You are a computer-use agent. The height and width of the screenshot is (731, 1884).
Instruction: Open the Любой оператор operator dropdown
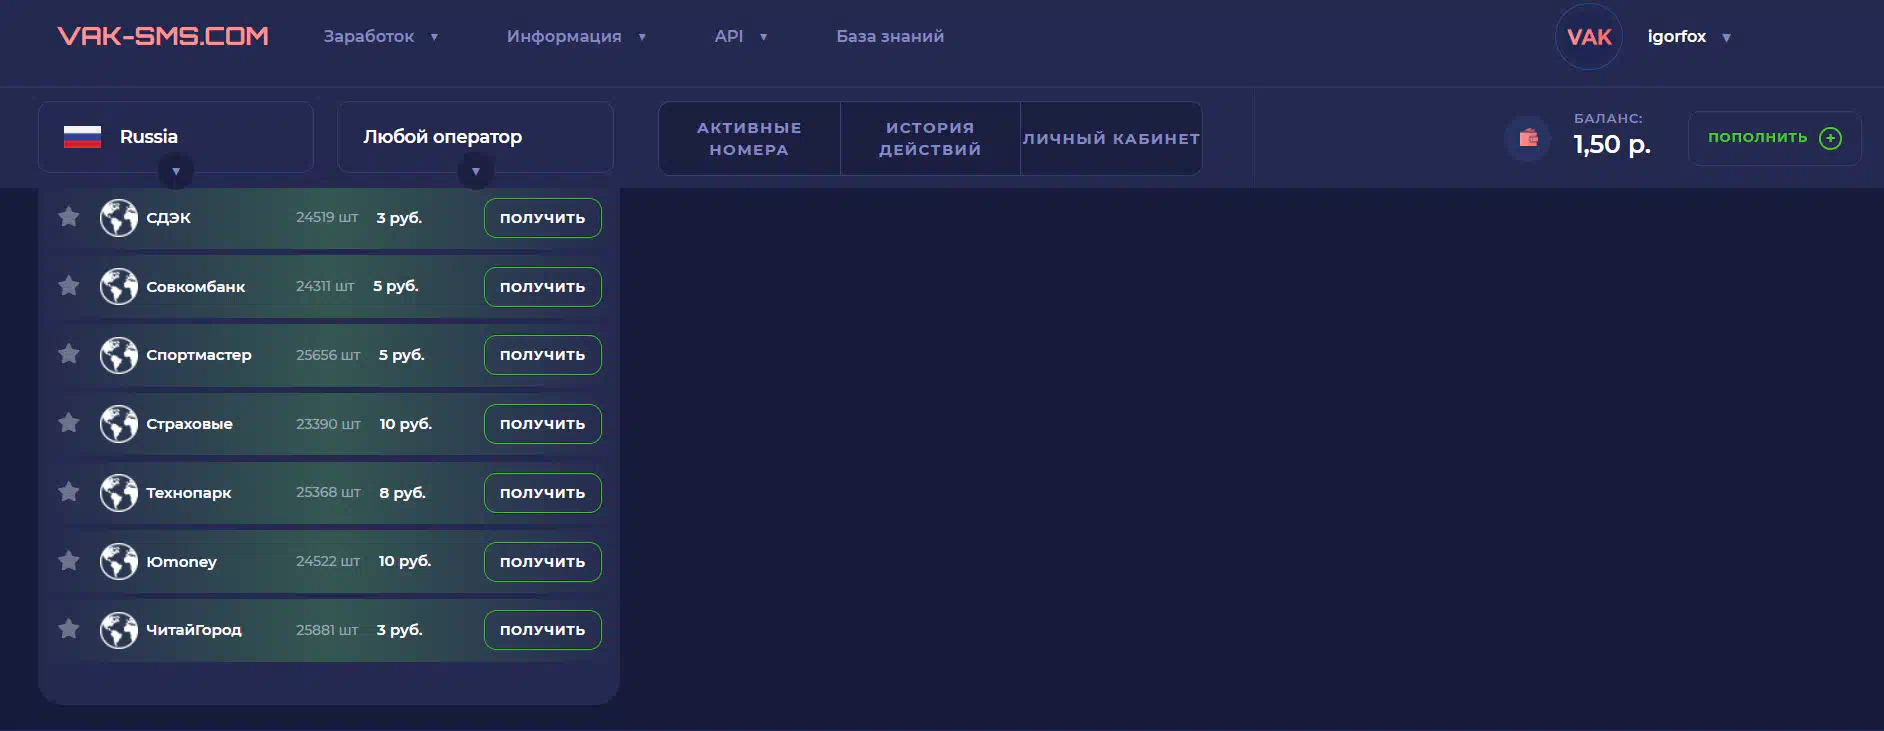click(x=475, y=137)
